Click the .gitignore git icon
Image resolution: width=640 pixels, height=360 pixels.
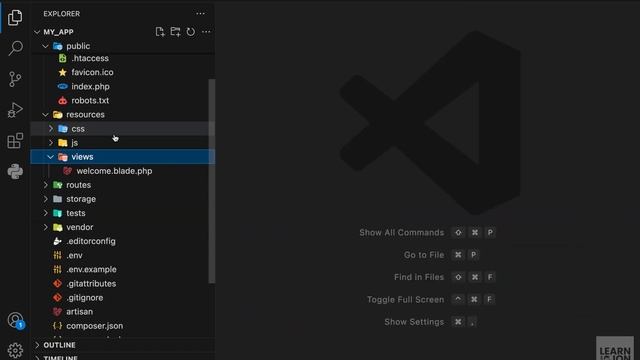[58, 298]
